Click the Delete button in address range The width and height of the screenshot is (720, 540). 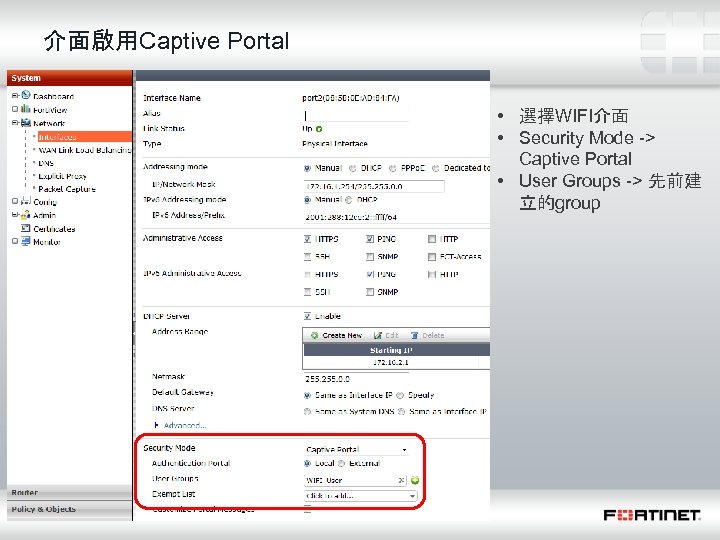pos(428,336)
